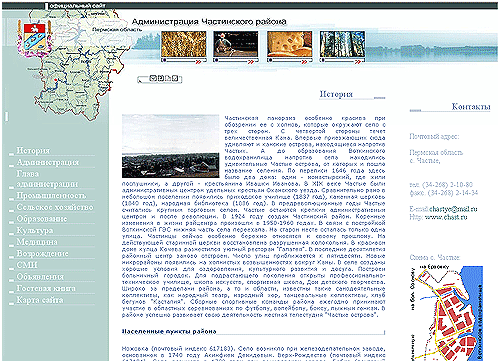Click red arrows under clown figure thumbnail
This screenshot has height=361, width=500.
click(251, 62)
